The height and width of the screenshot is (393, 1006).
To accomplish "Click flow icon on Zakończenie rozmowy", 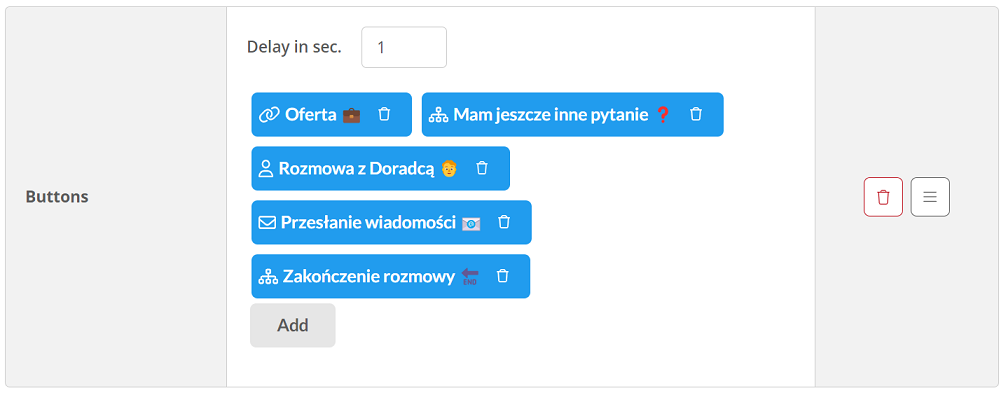I will click(267, 276).
